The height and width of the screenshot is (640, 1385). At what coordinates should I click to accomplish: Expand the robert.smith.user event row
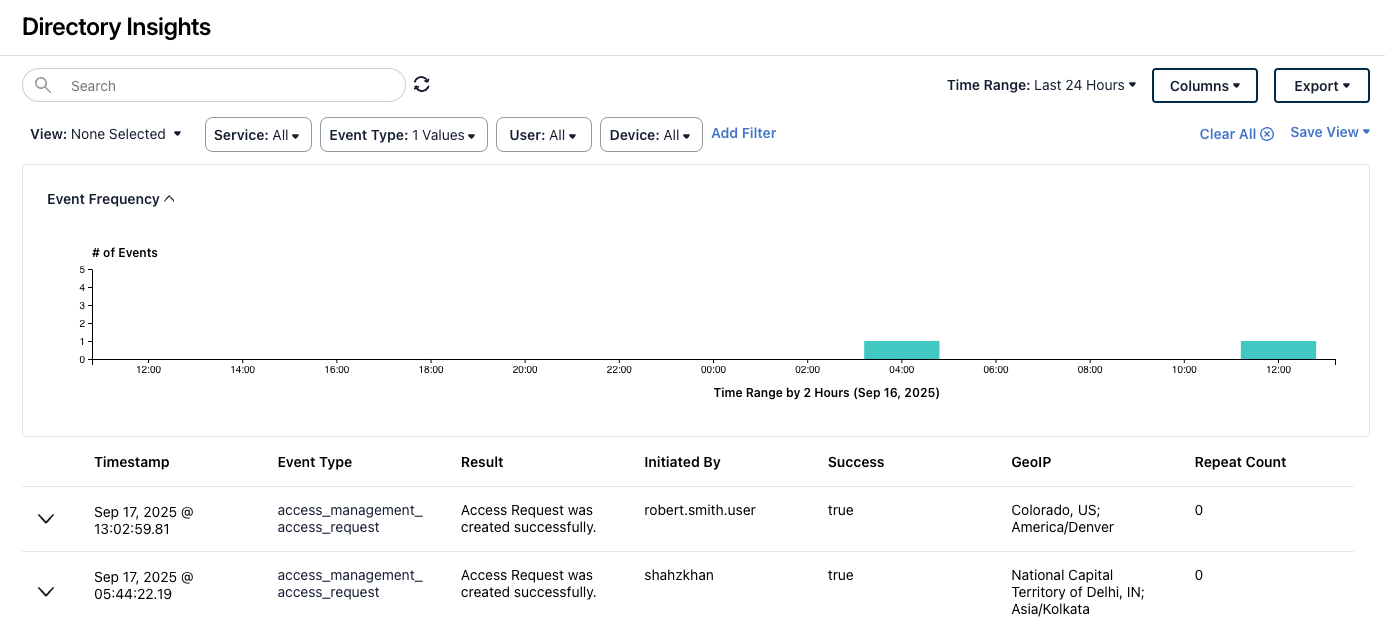pos(45,519)
